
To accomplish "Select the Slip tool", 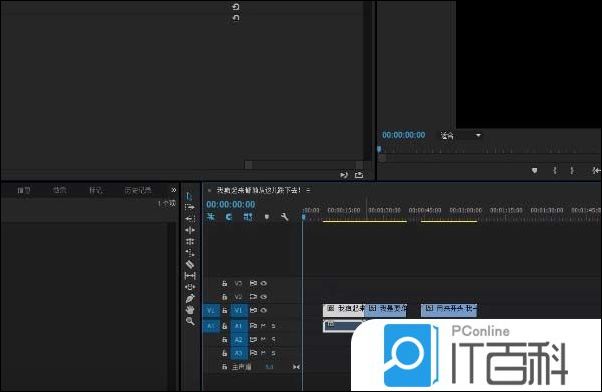I will pyautogui.click(x=190, y=276).
